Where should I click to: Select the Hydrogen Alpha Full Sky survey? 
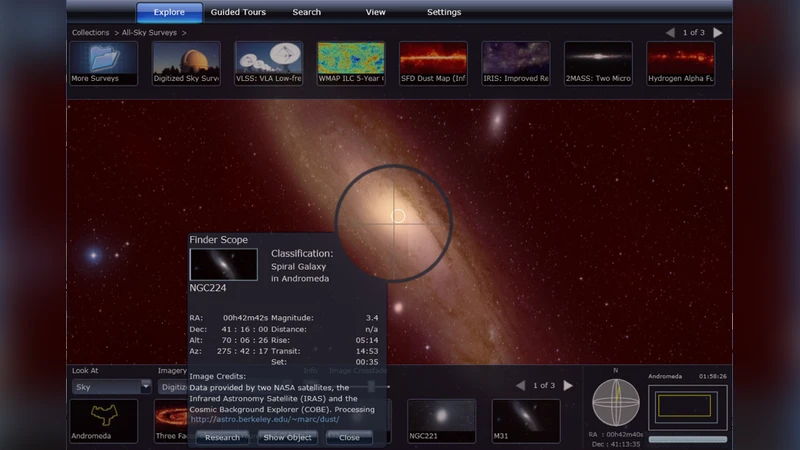click(x=680, y=62)
